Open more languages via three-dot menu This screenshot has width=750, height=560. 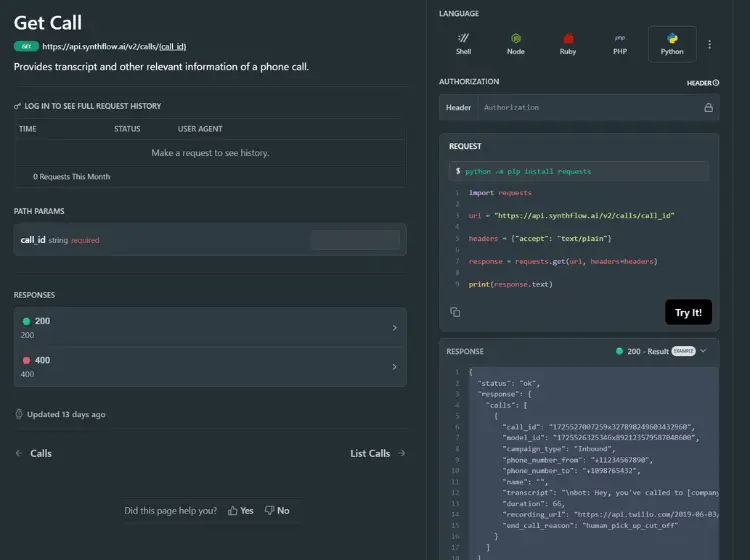coord(709,44)
